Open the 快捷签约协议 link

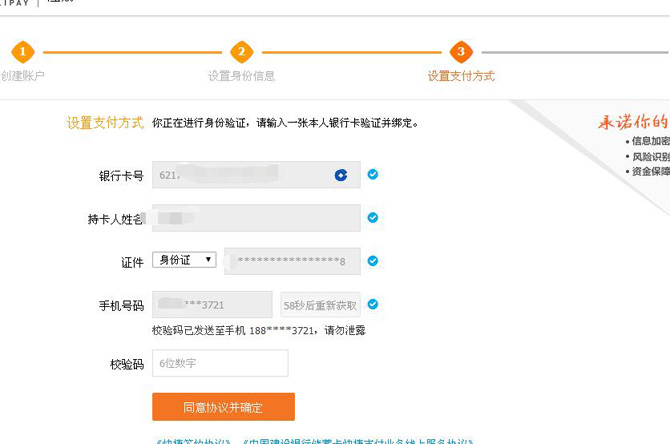[193, 441]
